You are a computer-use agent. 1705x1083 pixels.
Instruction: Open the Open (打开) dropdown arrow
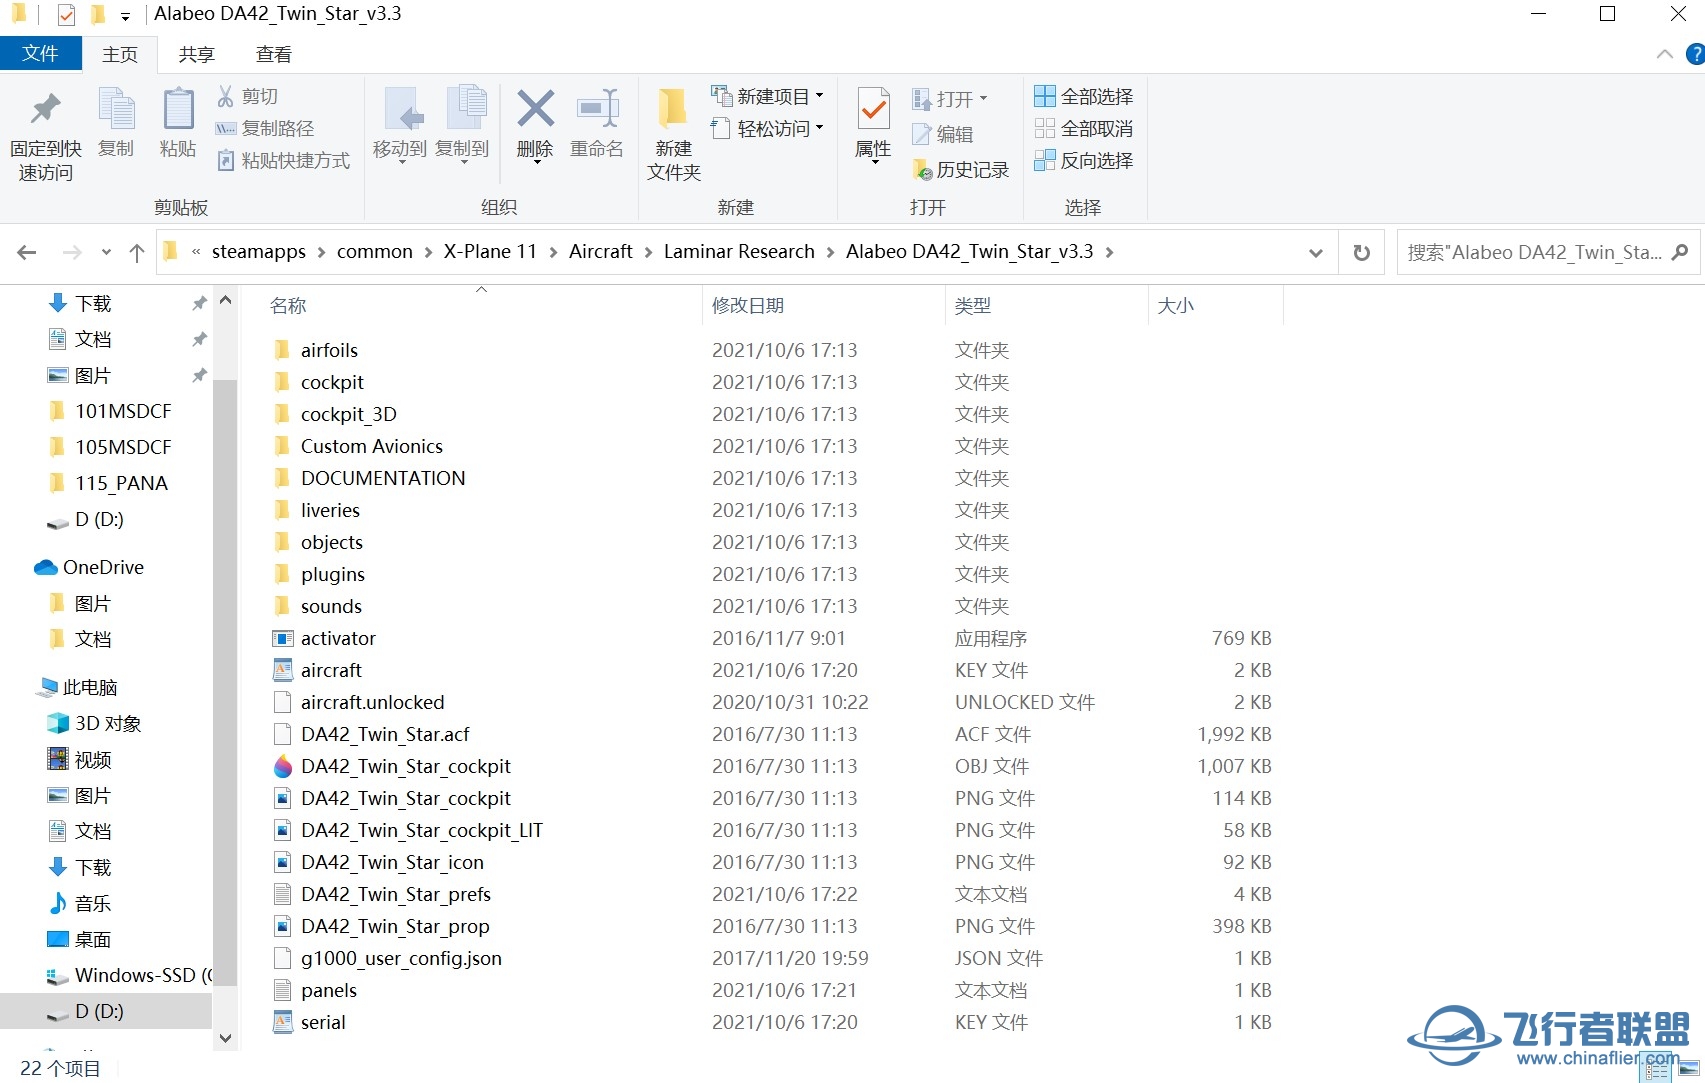point(983,98)
